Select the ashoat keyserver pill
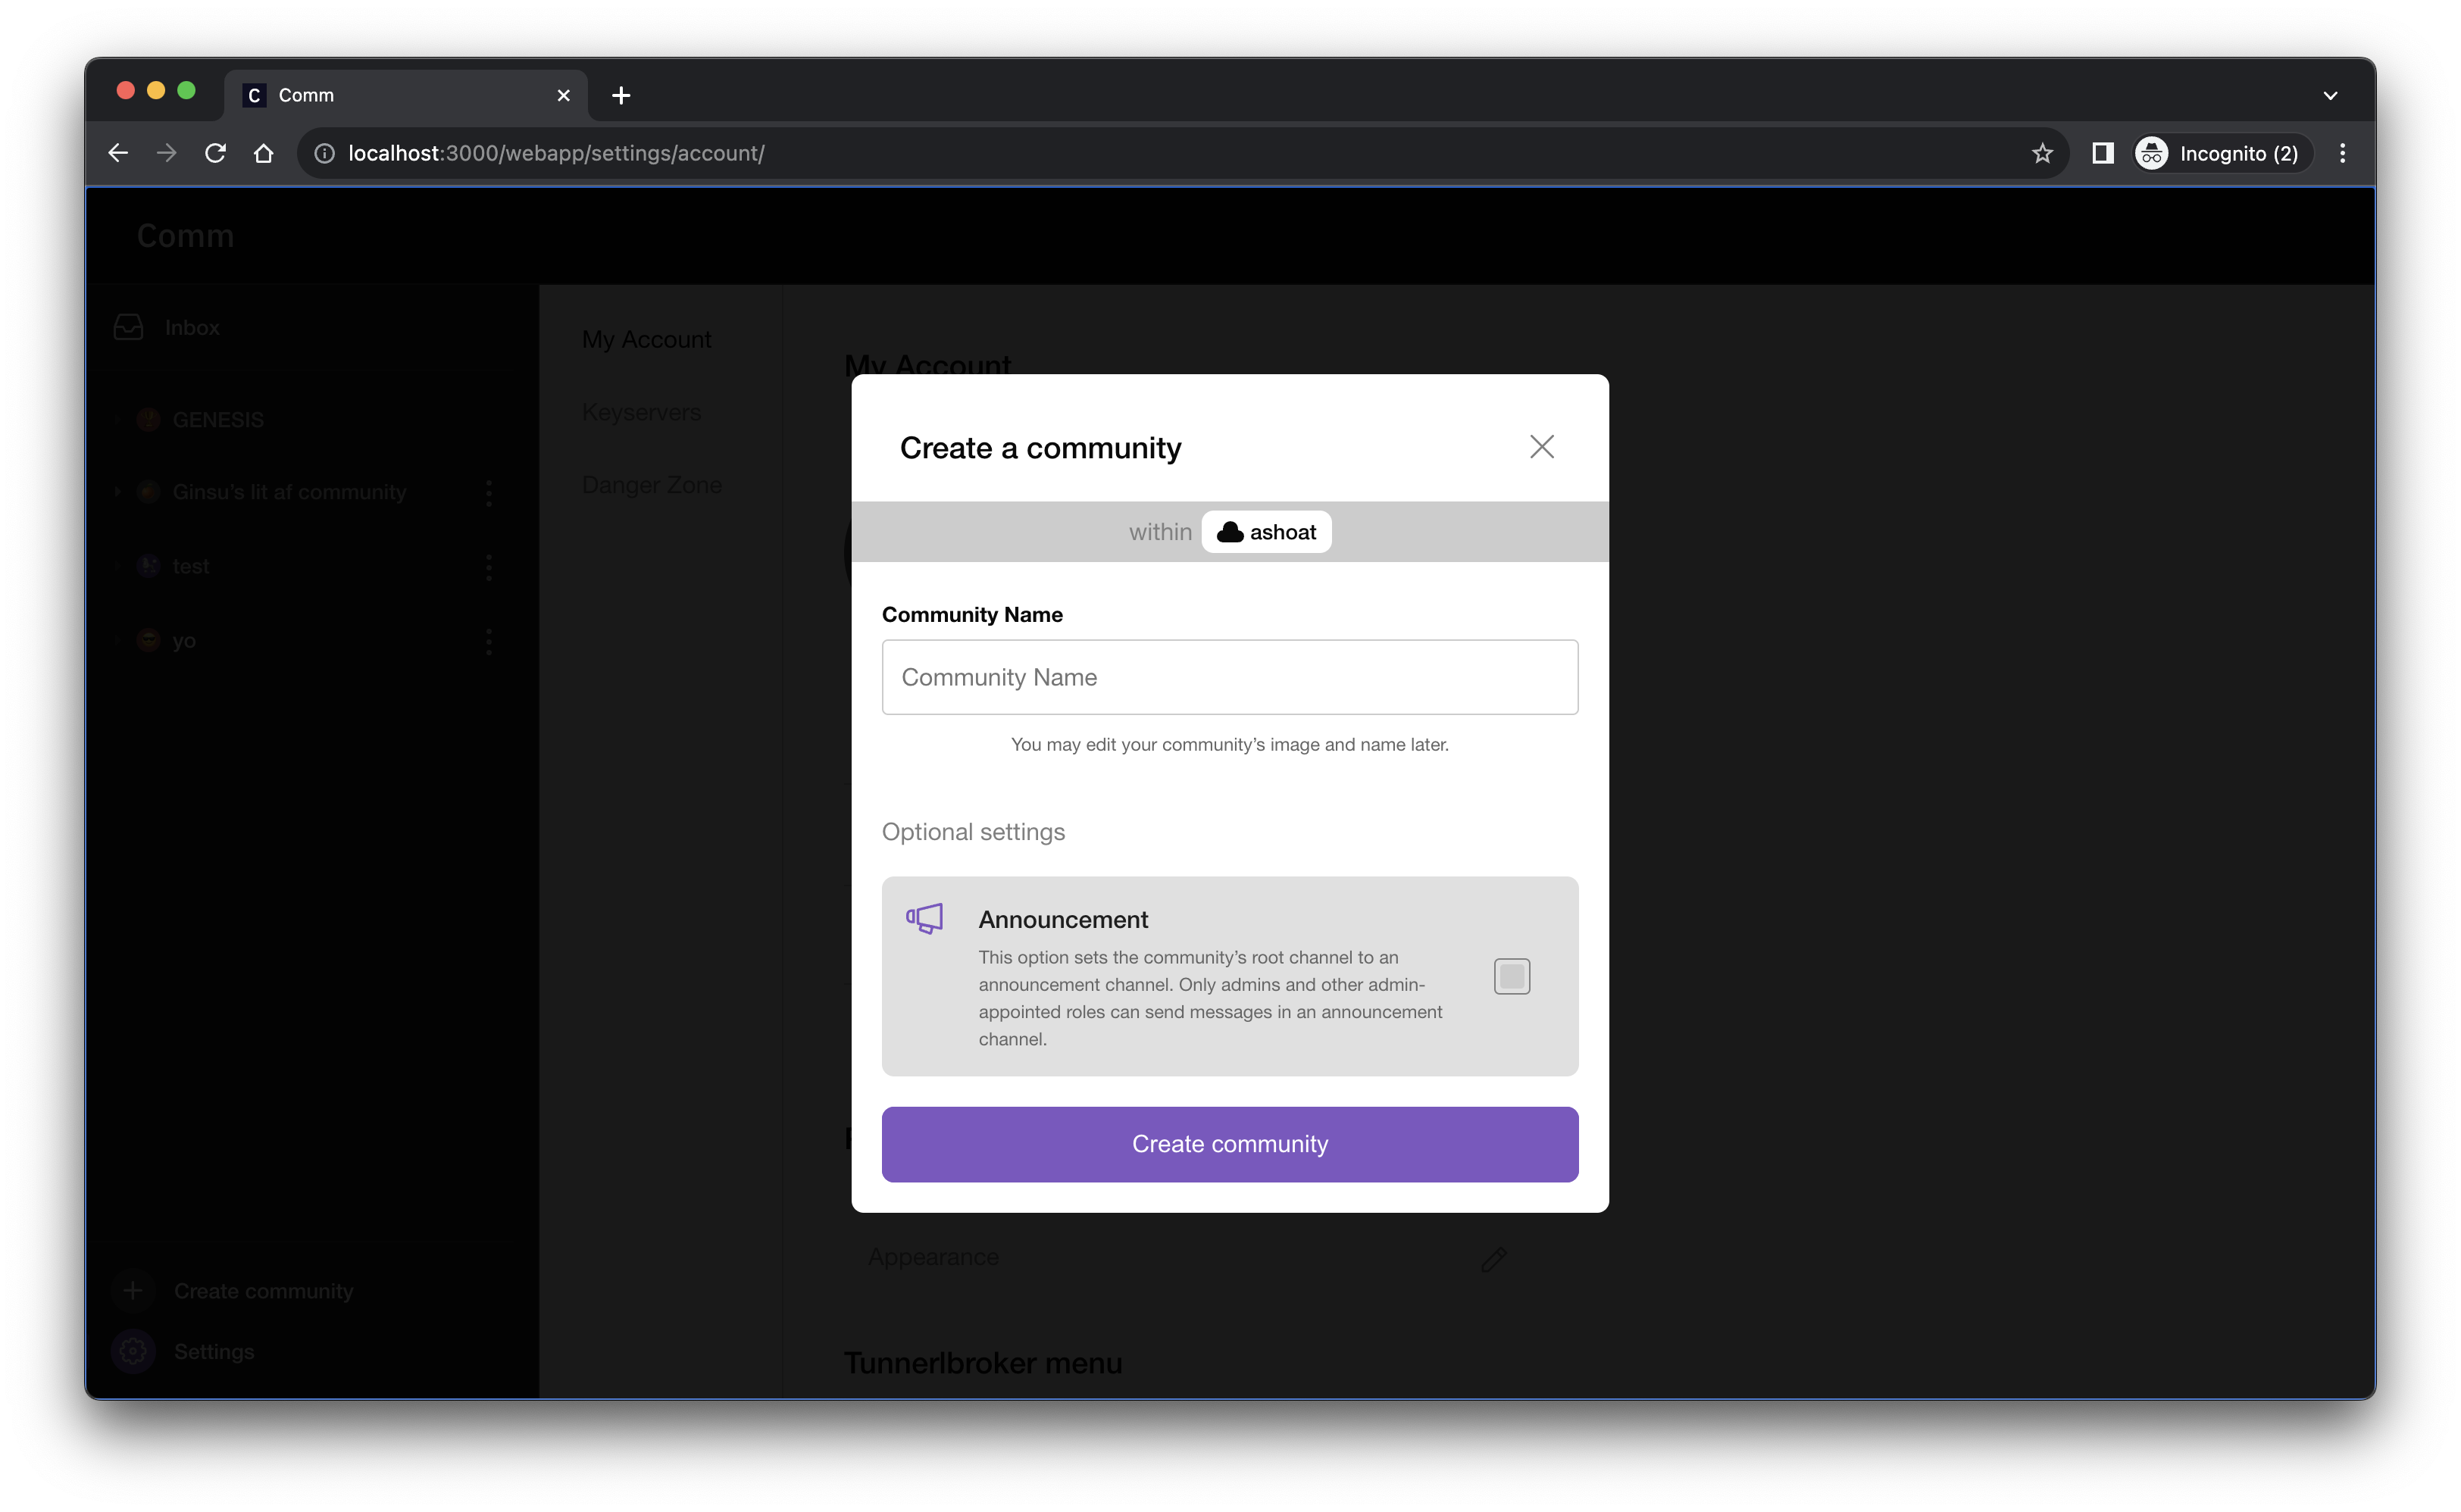 1266,532
